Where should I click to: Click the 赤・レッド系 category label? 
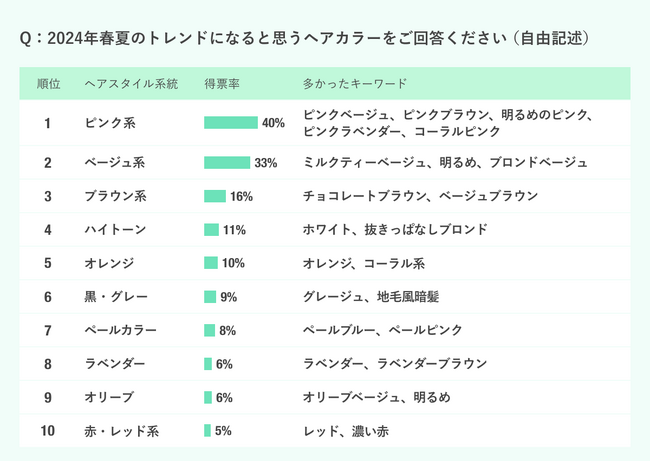coord(122,431)
